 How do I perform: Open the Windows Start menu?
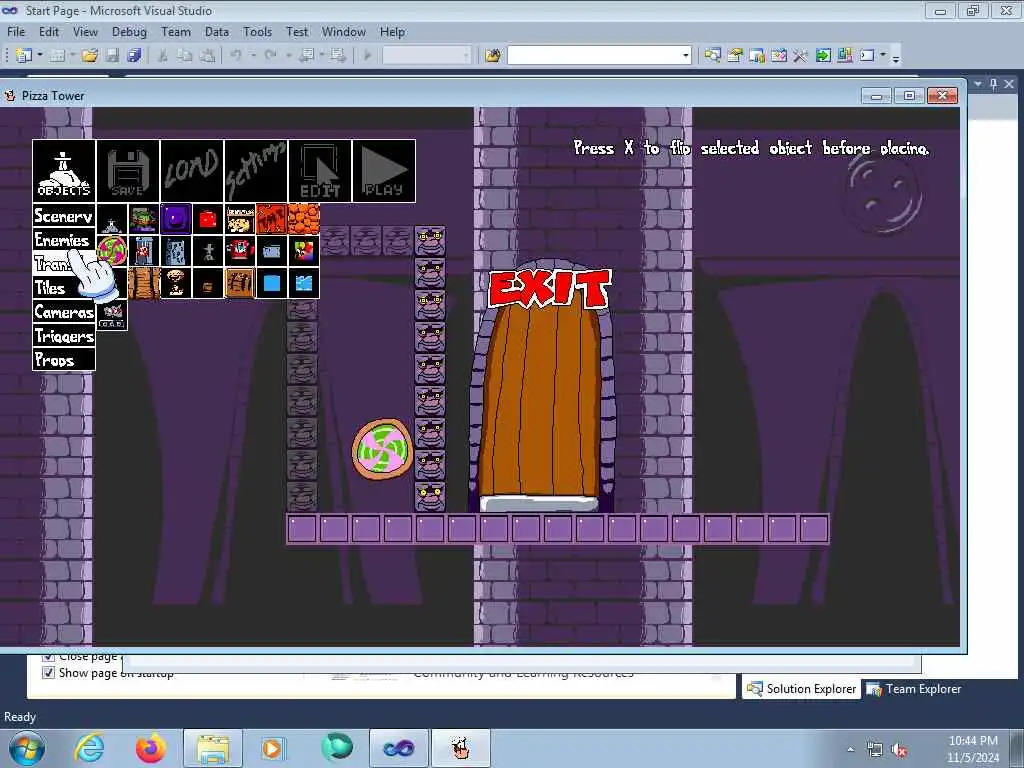(x=27, y=748)
